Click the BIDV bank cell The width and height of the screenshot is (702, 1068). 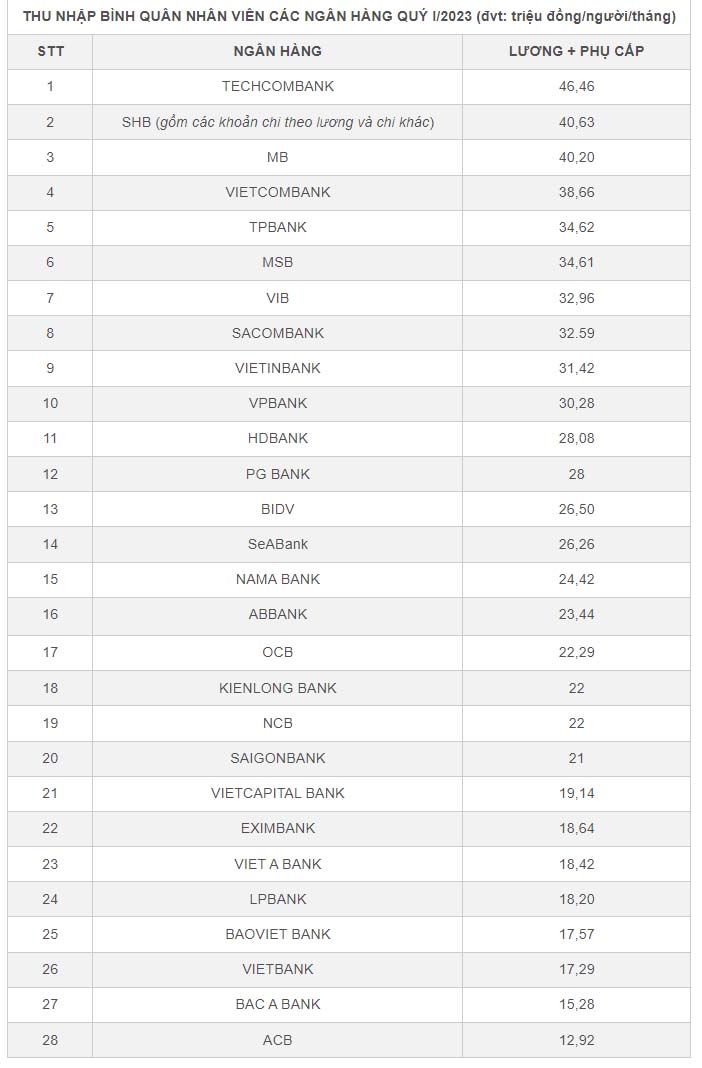point(277,509)
